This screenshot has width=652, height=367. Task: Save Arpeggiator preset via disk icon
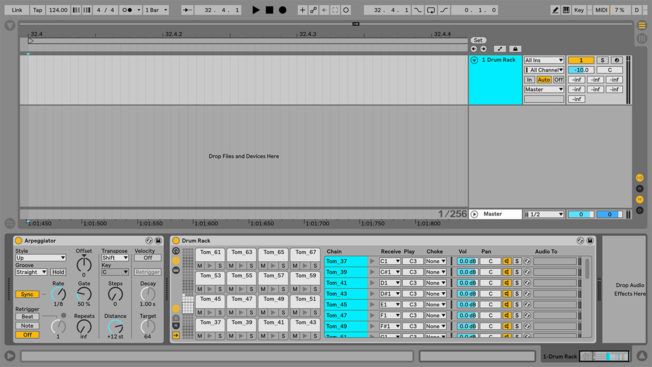tap(158, 241)
